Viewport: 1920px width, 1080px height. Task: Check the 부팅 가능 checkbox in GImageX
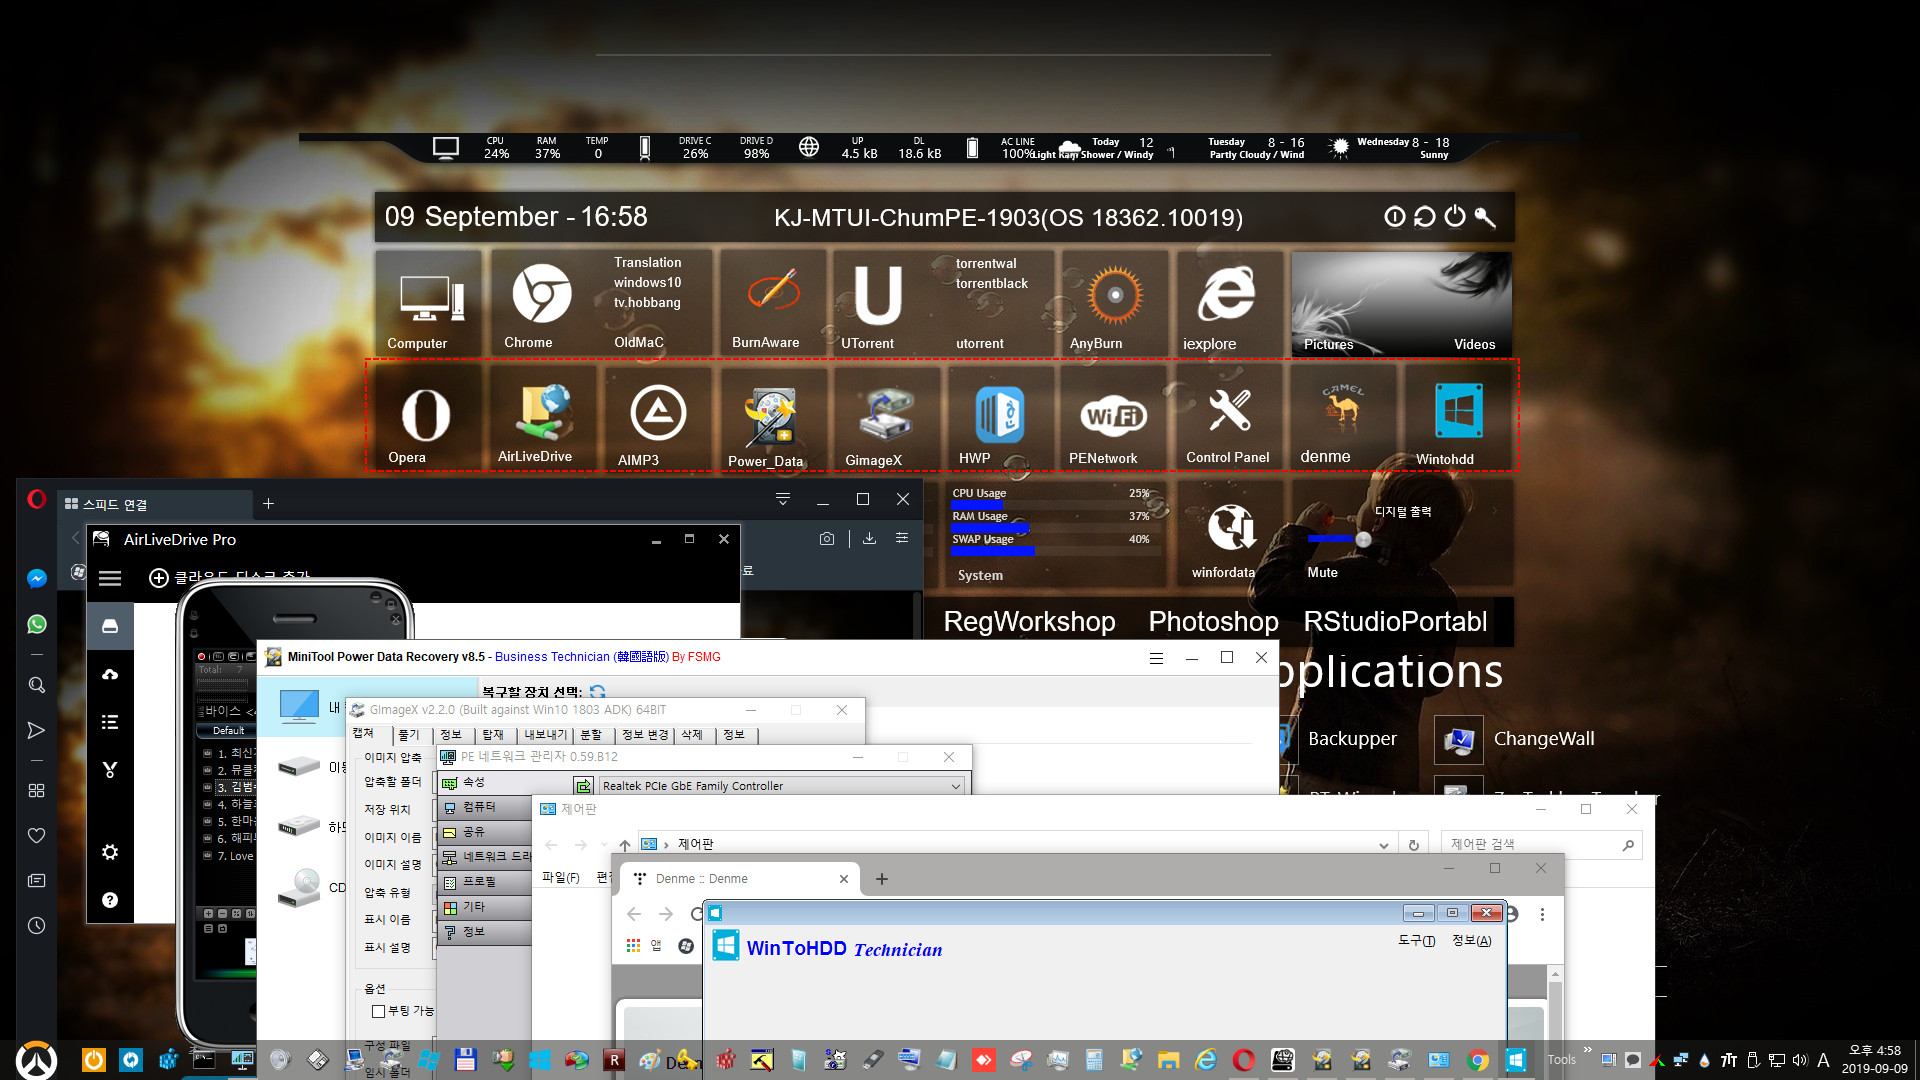(x=378, y=1011)
